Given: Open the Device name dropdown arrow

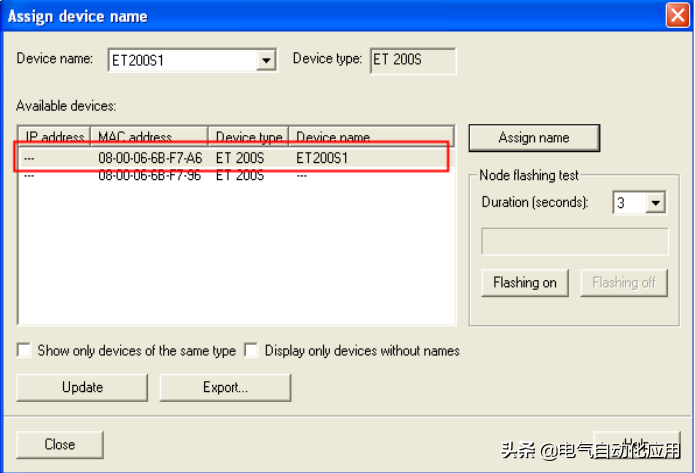Looking at the screenshot, I should 265,61.
